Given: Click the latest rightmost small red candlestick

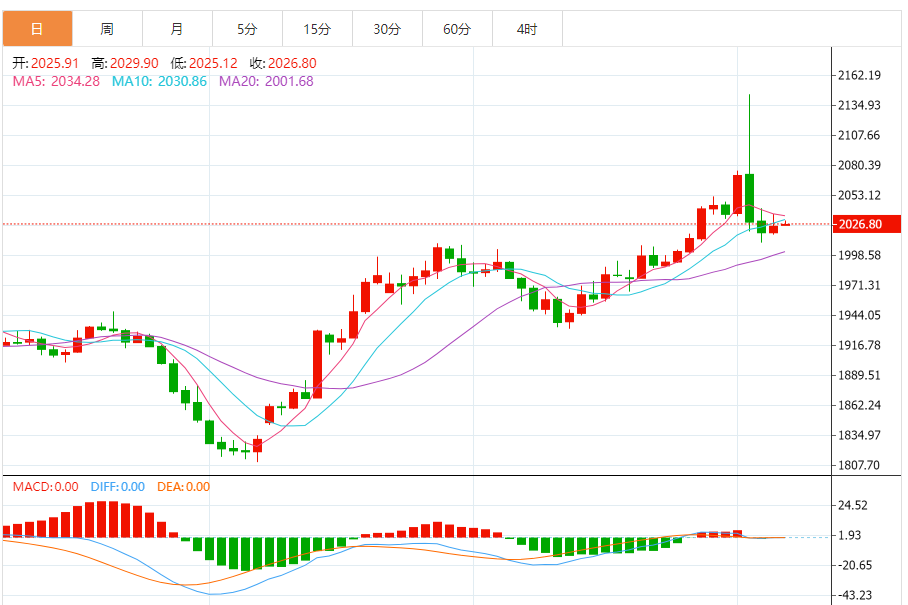Looking at the screenshot, I should coord(785,225).
